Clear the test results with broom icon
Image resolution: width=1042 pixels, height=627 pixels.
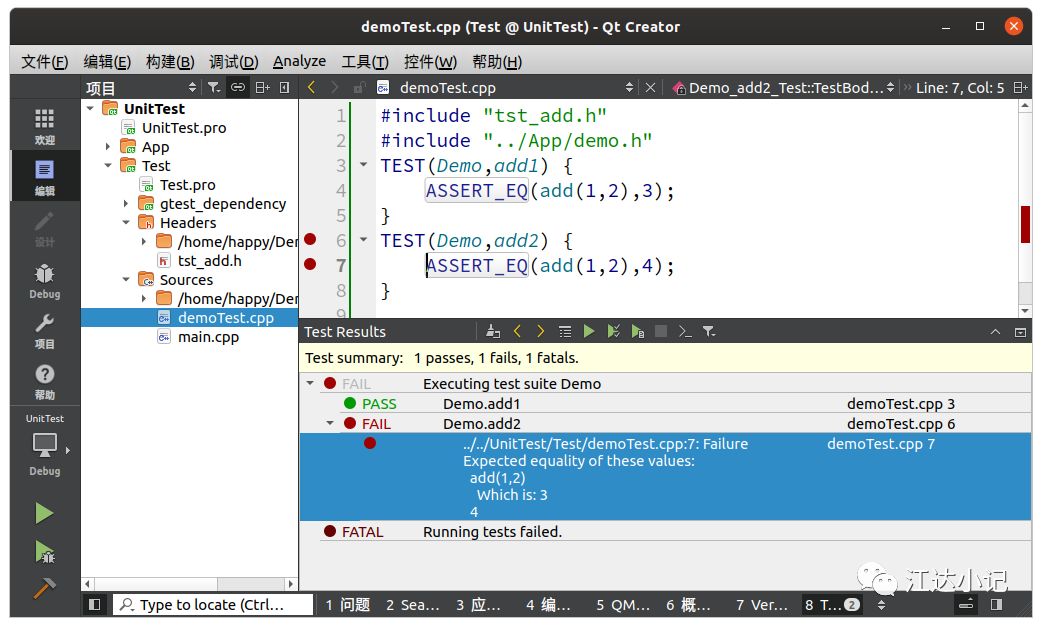tap(492, 331)
